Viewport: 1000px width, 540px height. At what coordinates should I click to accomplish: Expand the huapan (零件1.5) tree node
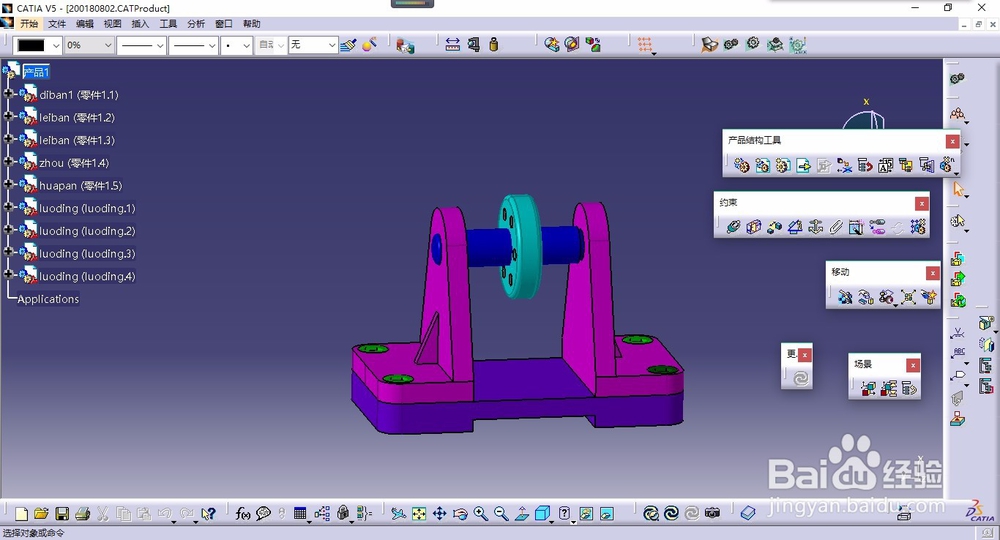(8, 184)
